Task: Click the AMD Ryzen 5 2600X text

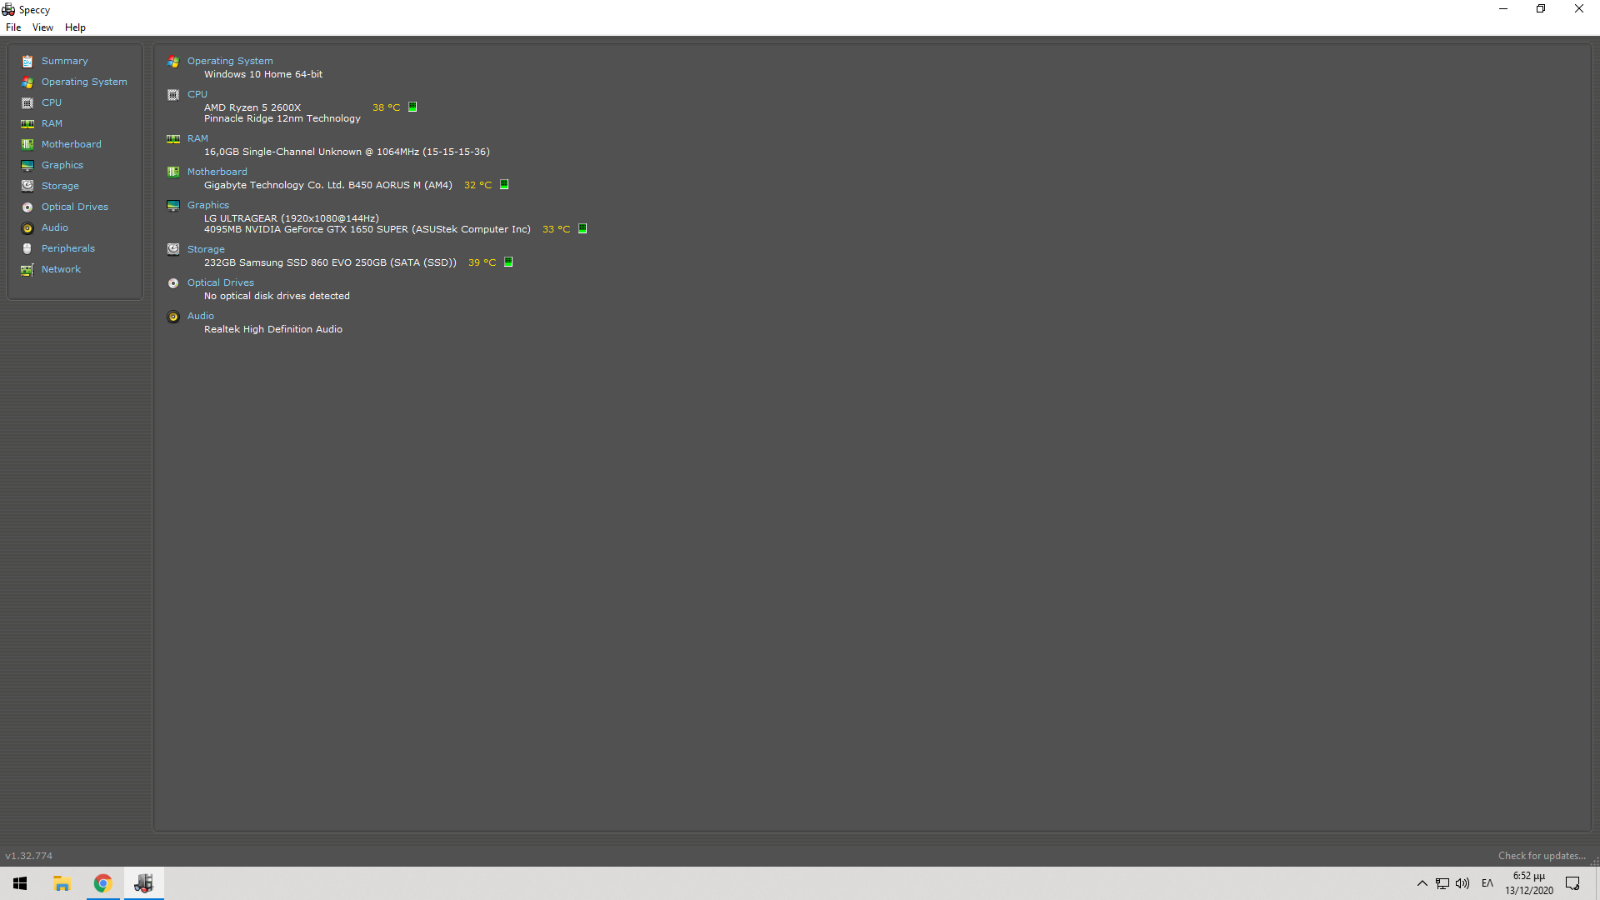Action: click(253, 108)
